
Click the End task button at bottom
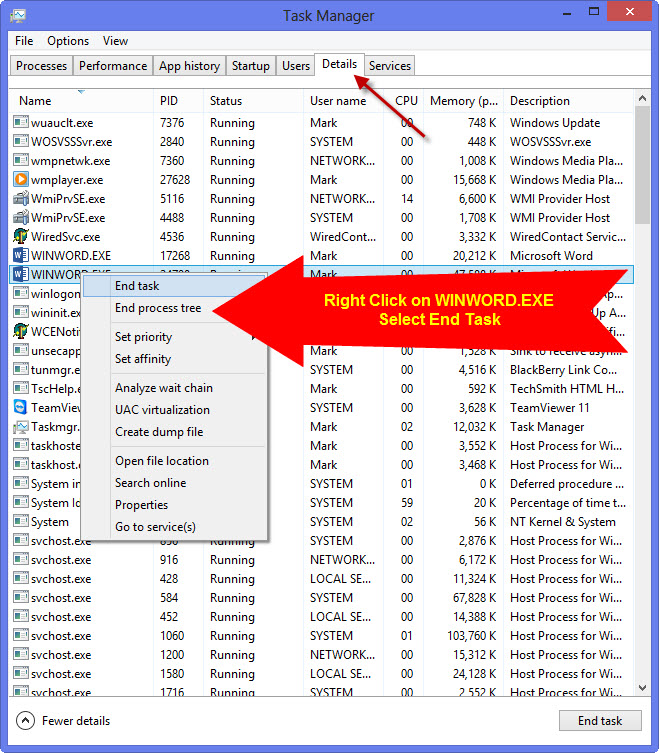click(x=600, y=720)
